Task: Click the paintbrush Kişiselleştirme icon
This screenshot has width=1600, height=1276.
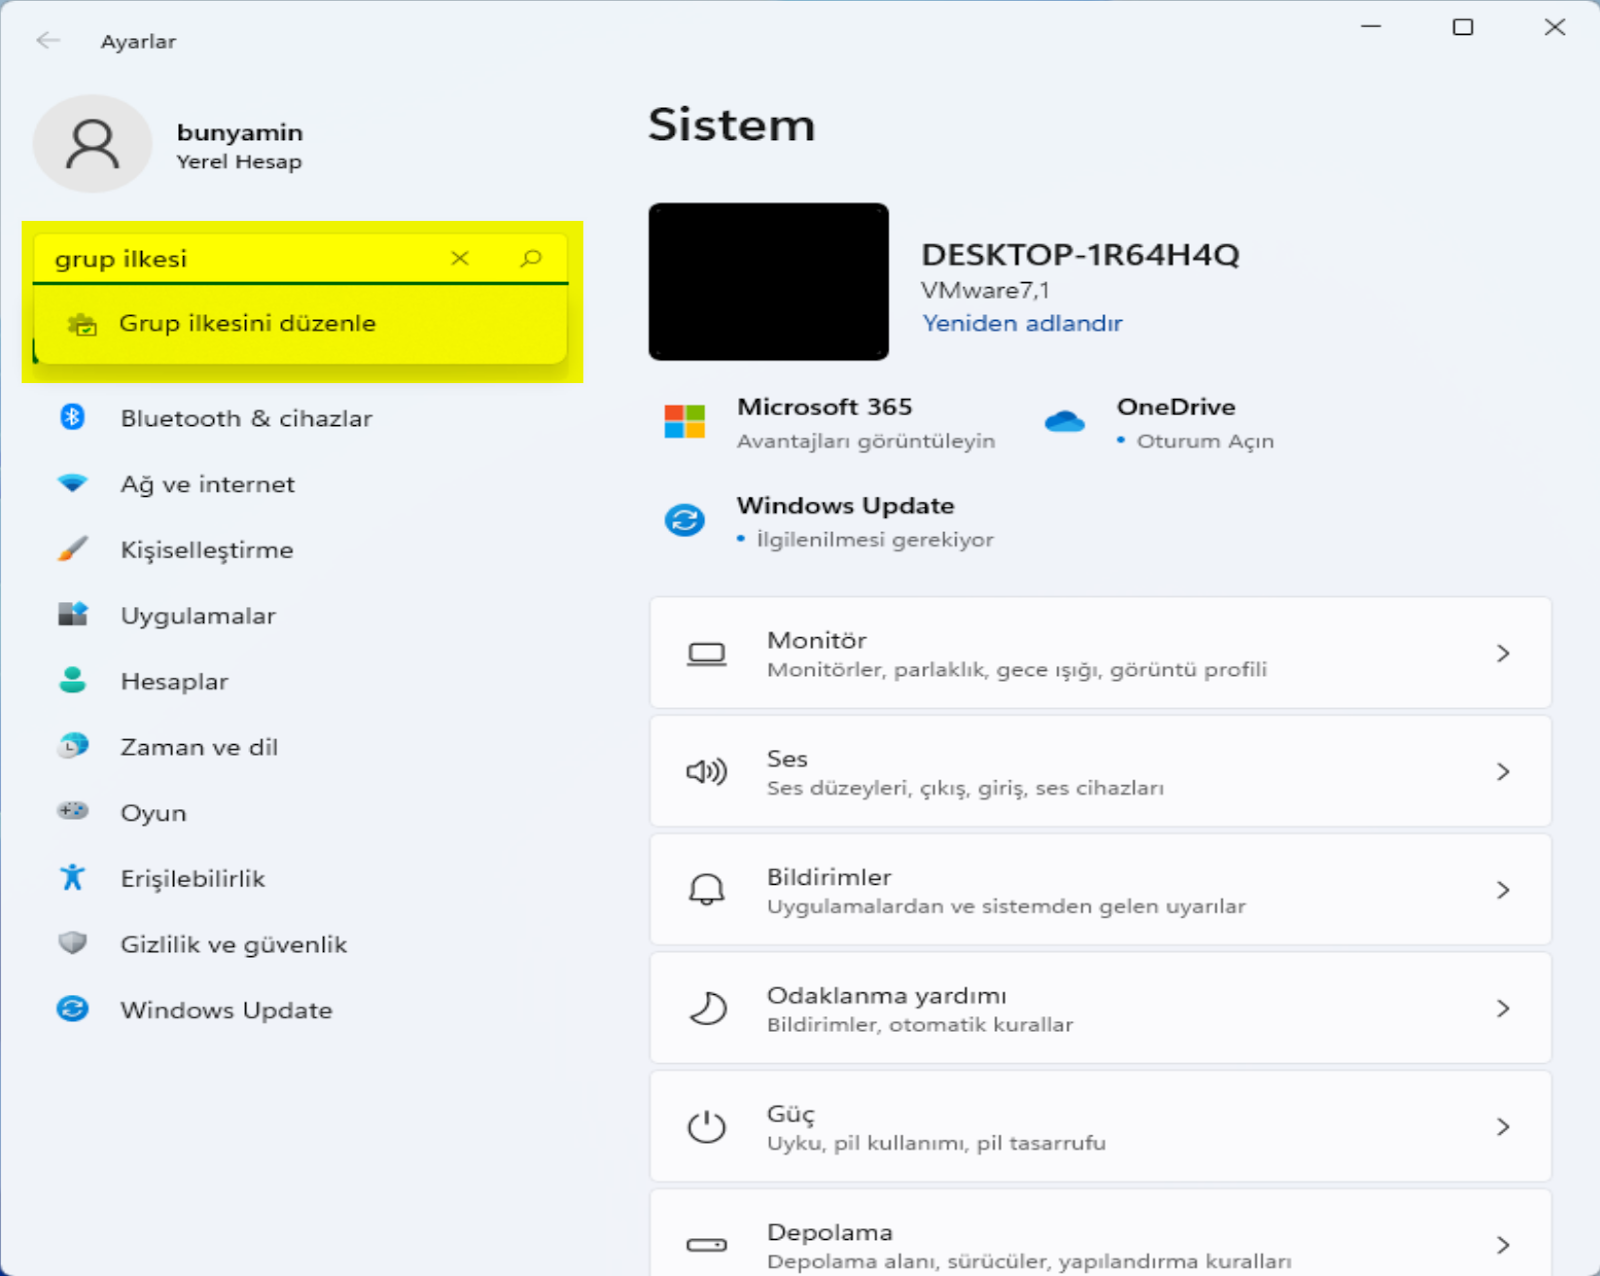Action: (x=72, y=549)
